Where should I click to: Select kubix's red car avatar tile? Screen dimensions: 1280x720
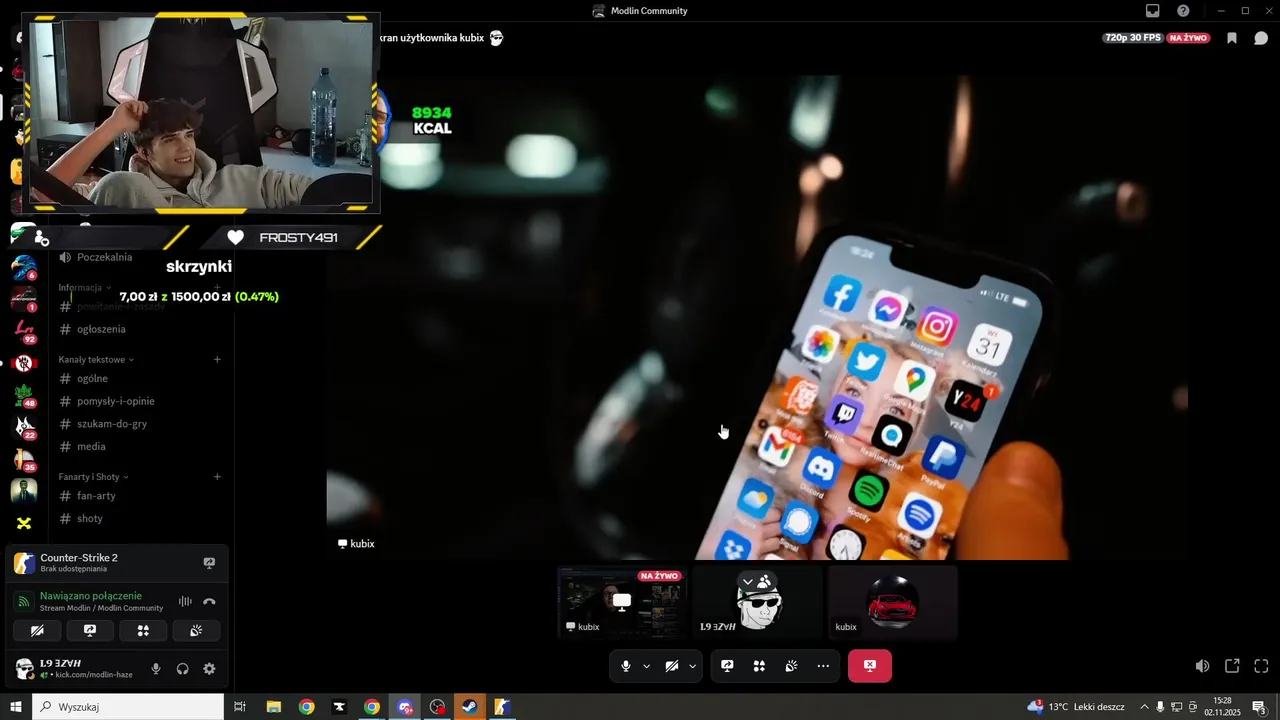tap(892, 602)
